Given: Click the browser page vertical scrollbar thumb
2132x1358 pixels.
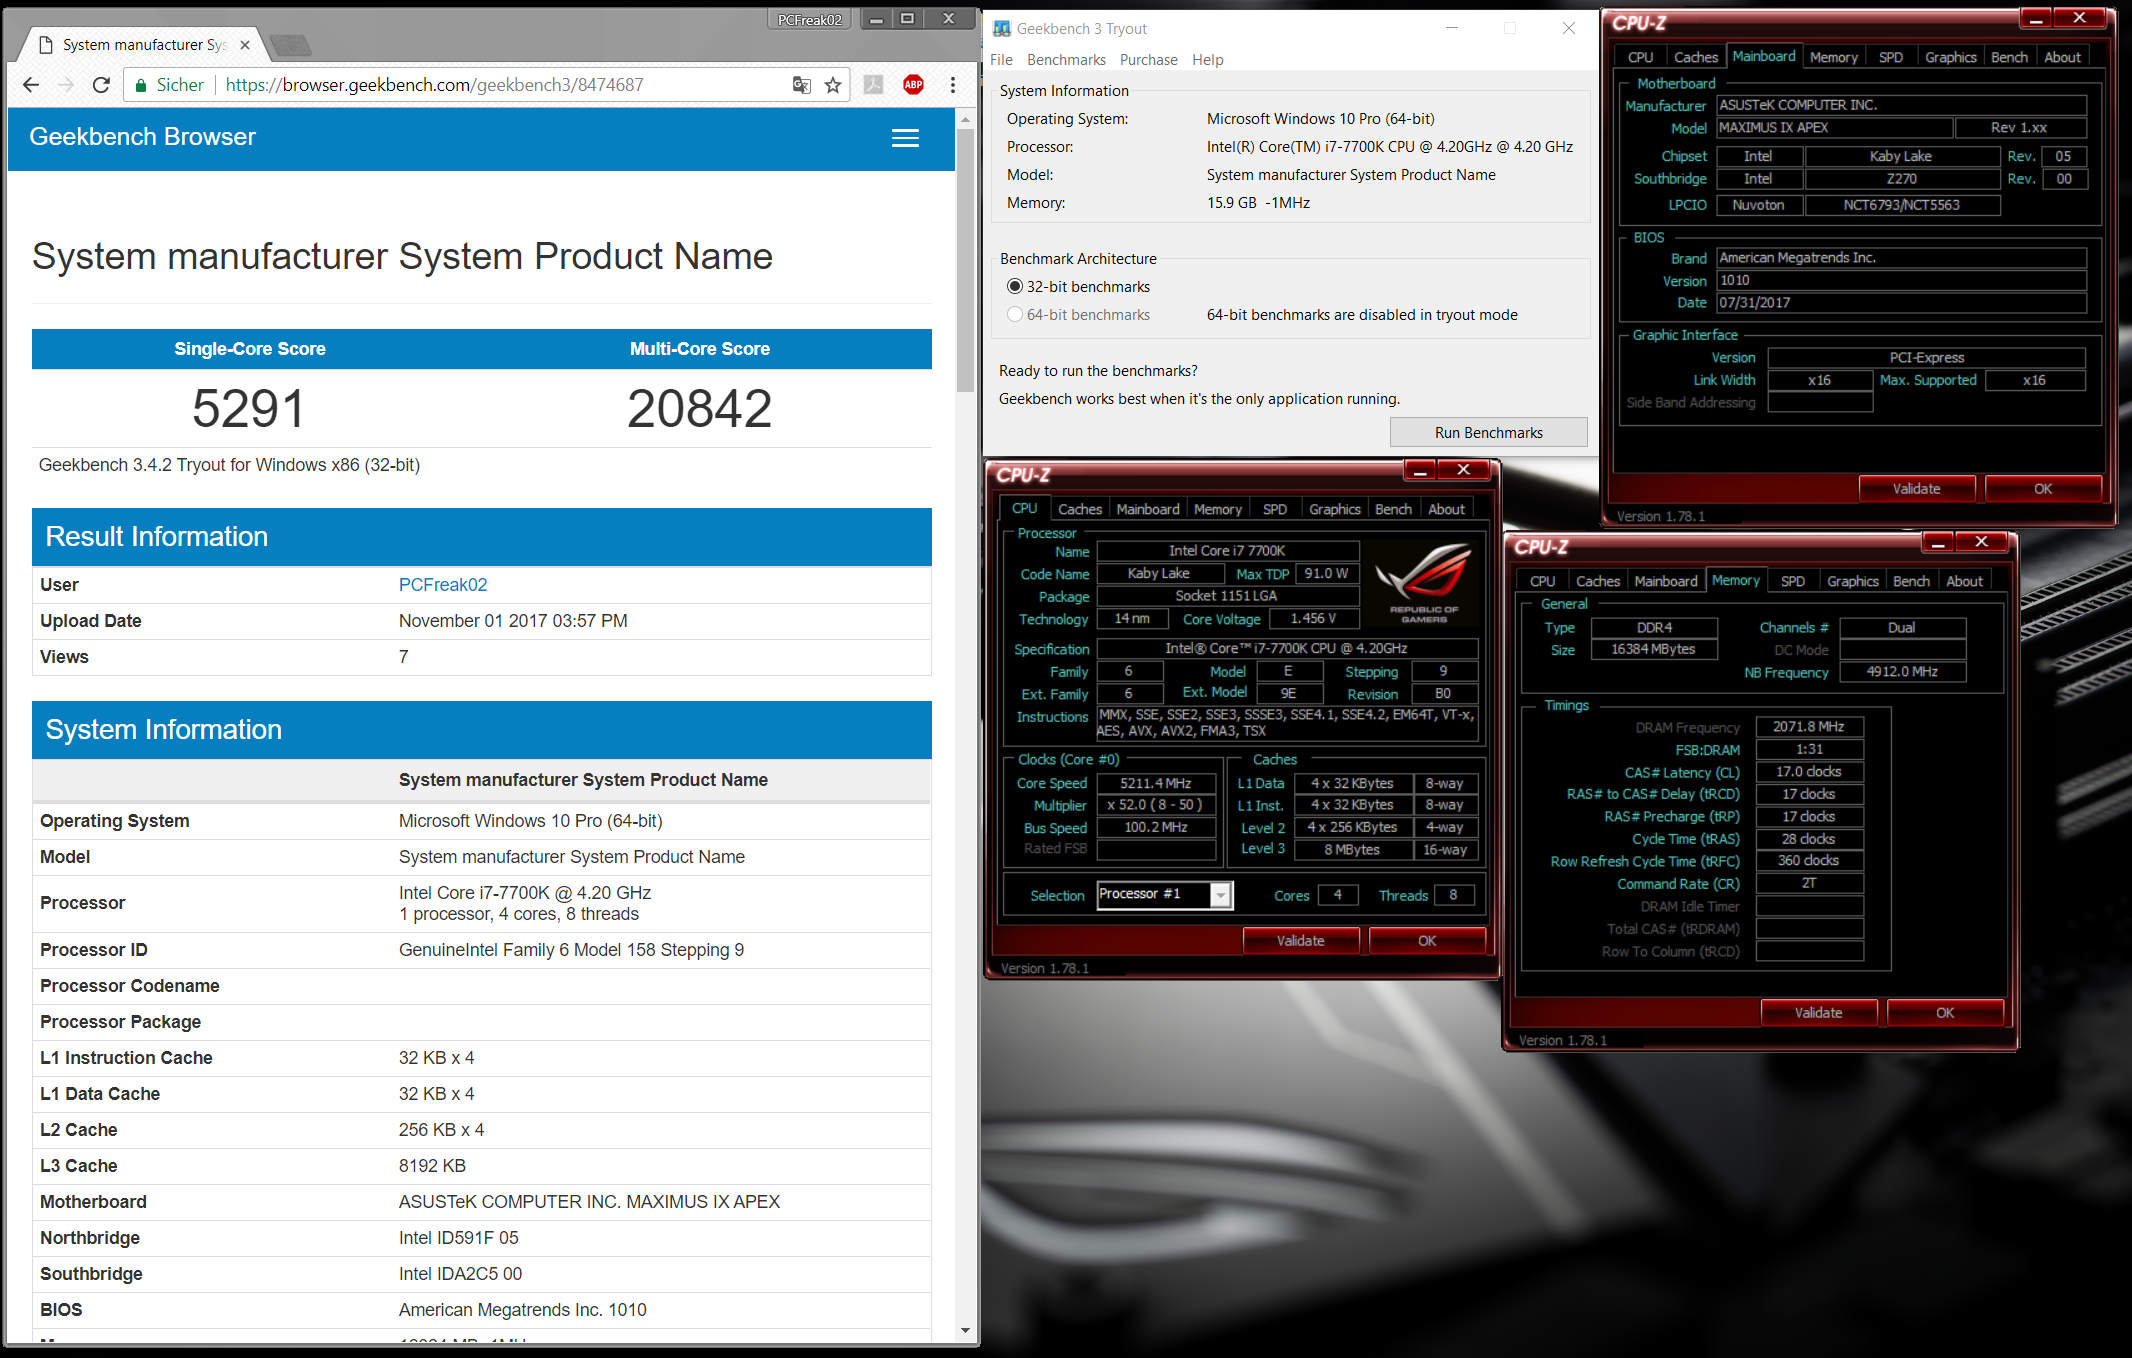Looking at the screenshot, I should [x=965, y=260].
